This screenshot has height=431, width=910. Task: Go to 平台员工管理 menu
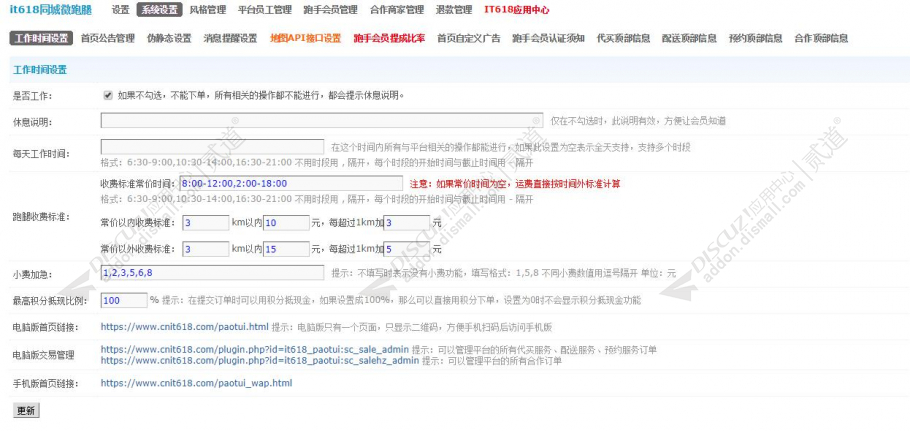coord(265,10)
